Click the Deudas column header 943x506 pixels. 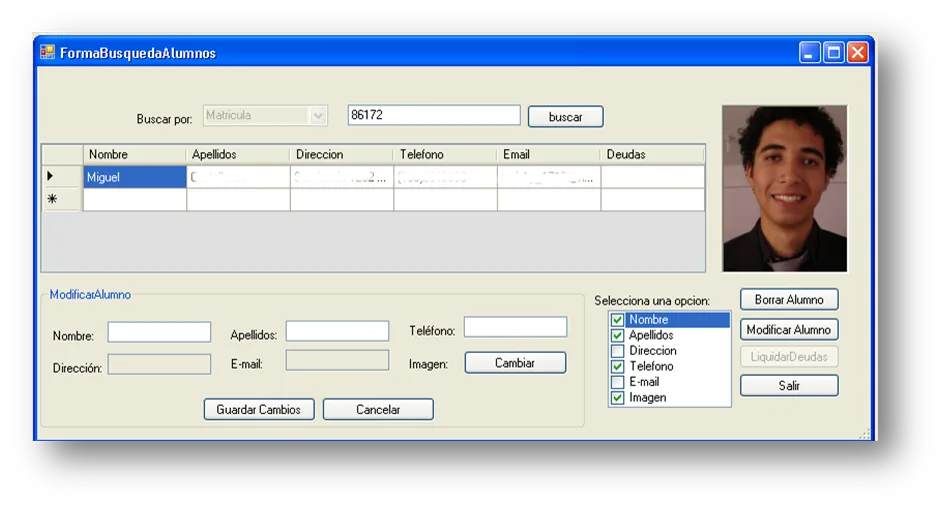pyautogui.click(x=652, y=155)
